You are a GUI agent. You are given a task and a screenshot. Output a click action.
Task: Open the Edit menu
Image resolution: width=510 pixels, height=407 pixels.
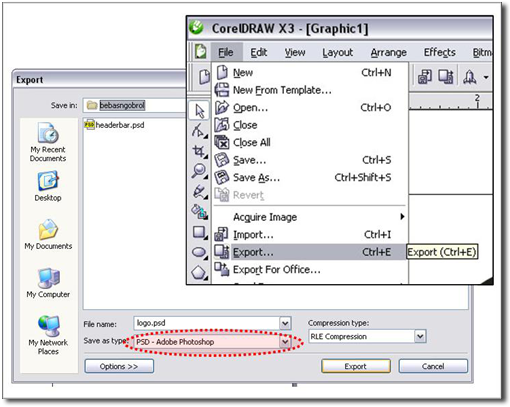coord(259,52)
